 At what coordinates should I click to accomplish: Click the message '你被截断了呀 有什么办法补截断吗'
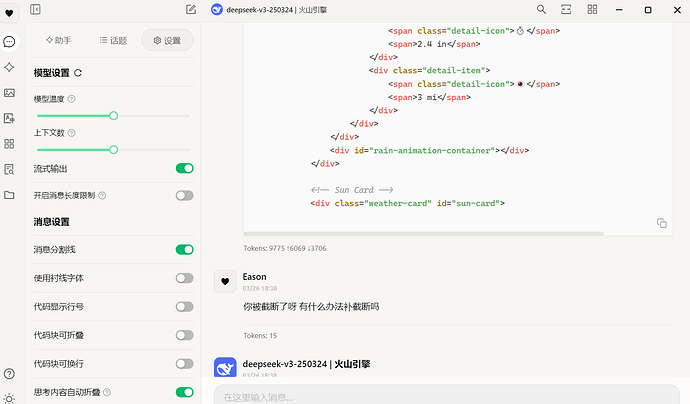coord(311,307)
